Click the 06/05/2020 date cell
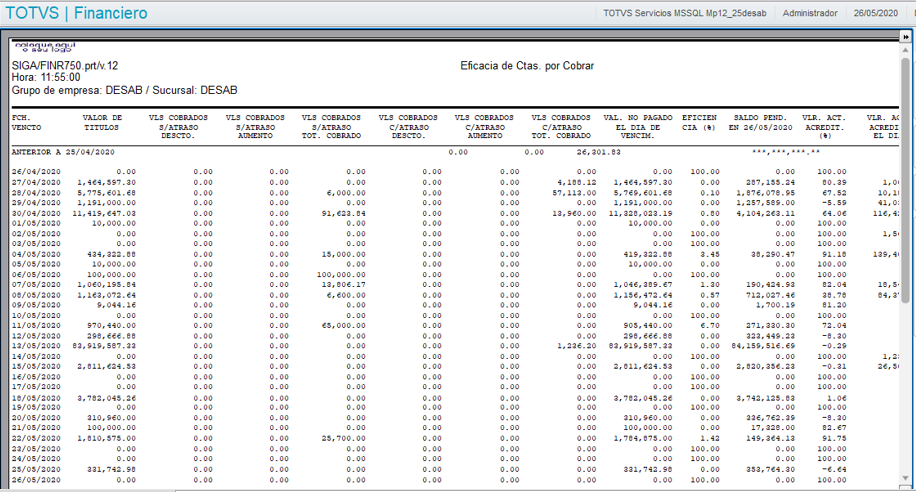 click(36, 275)
